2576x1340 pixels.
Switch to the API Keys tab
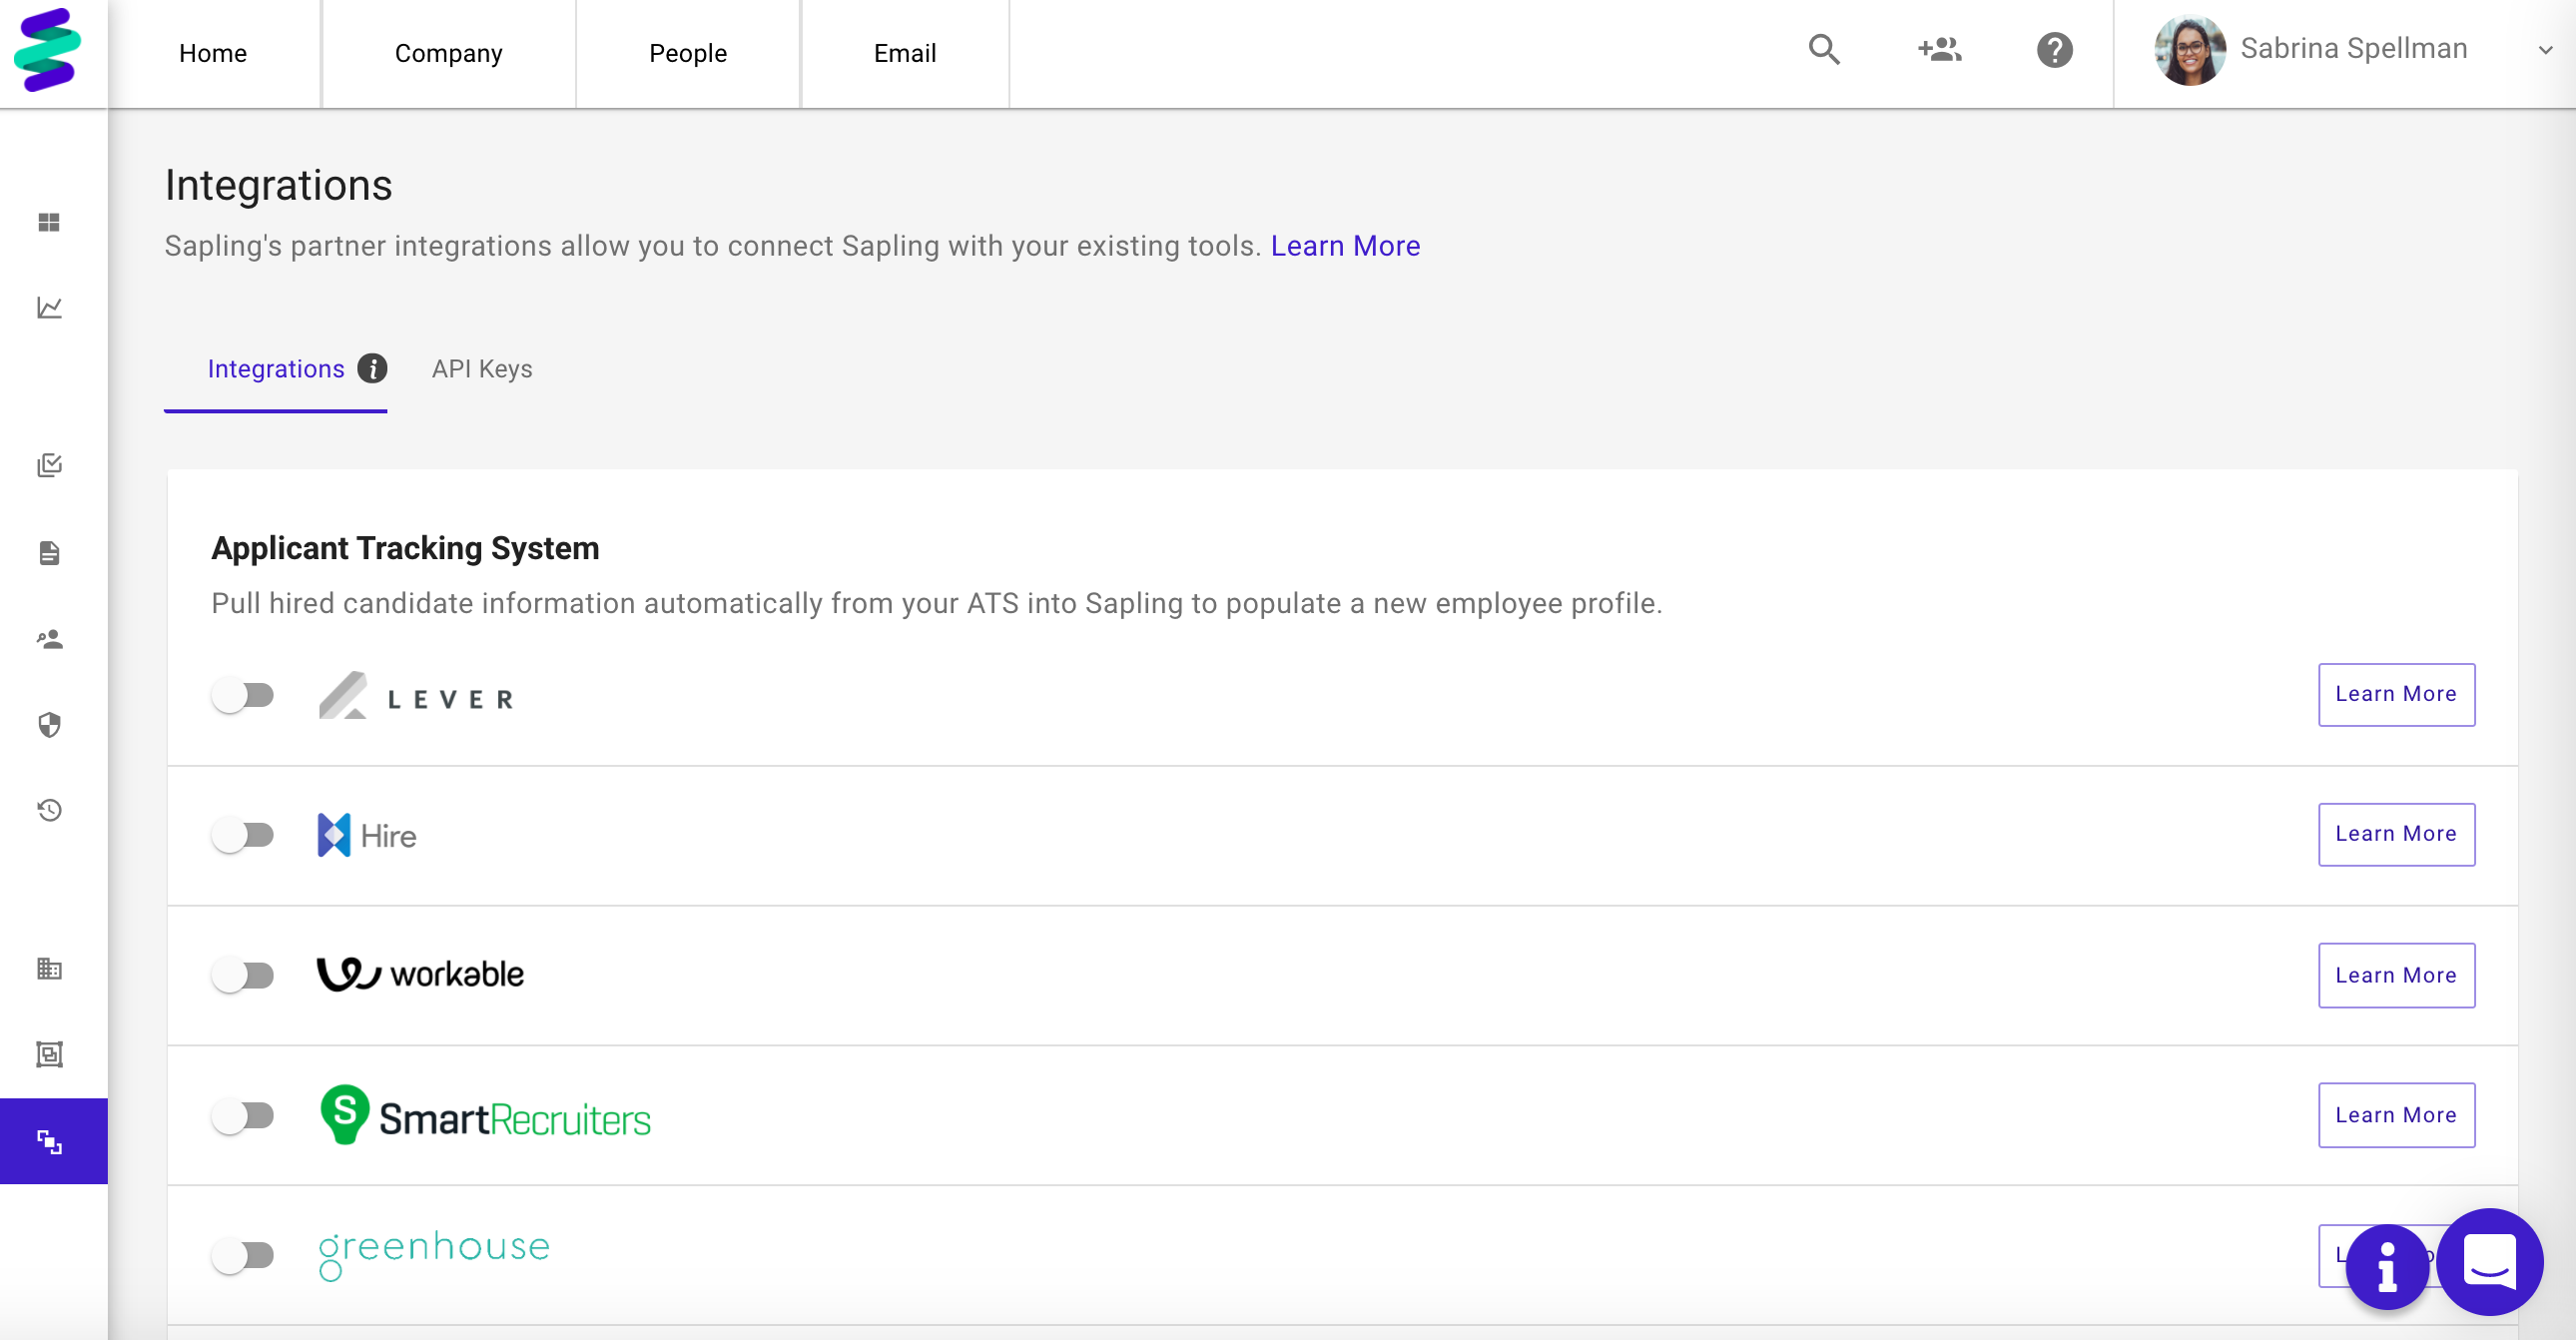(482, 369)
